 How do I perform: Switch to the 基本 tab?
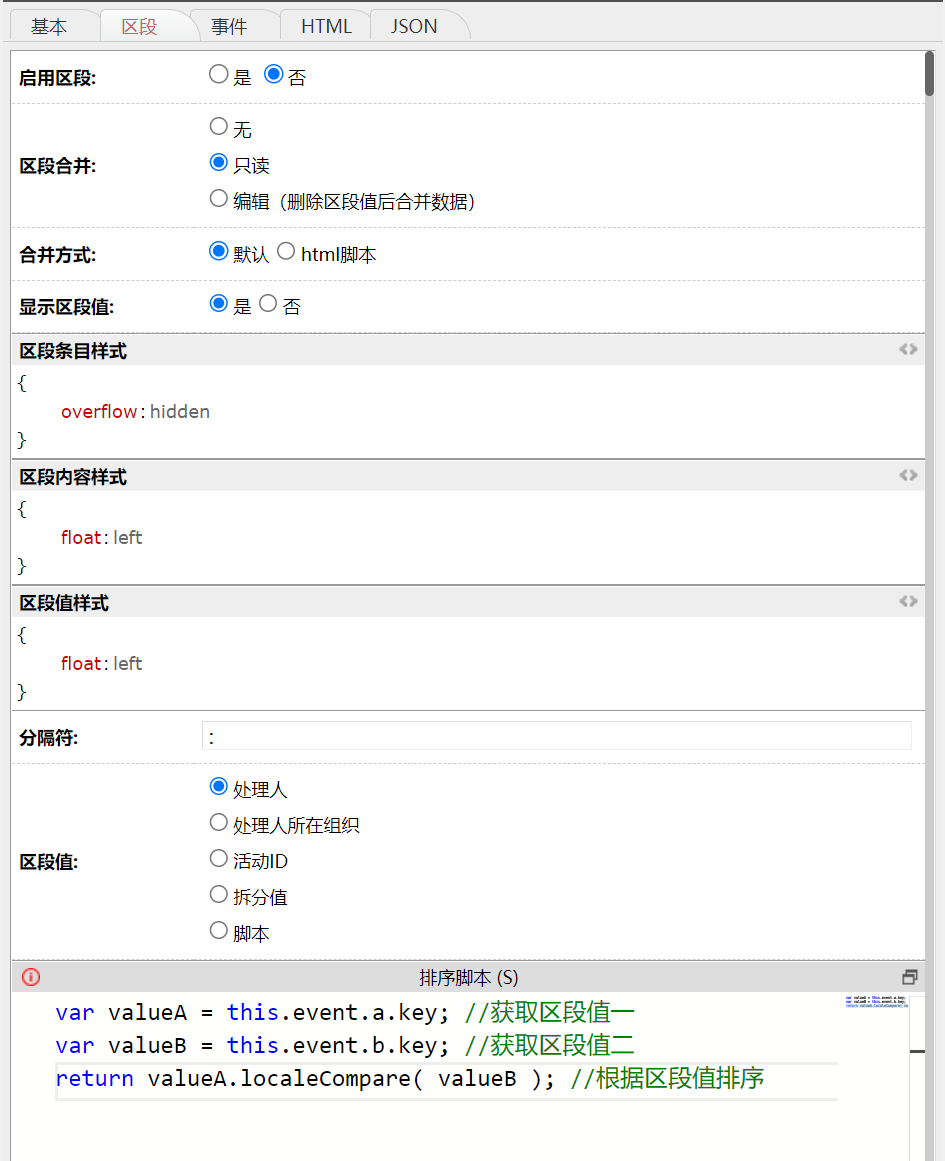tap(49, 26)
